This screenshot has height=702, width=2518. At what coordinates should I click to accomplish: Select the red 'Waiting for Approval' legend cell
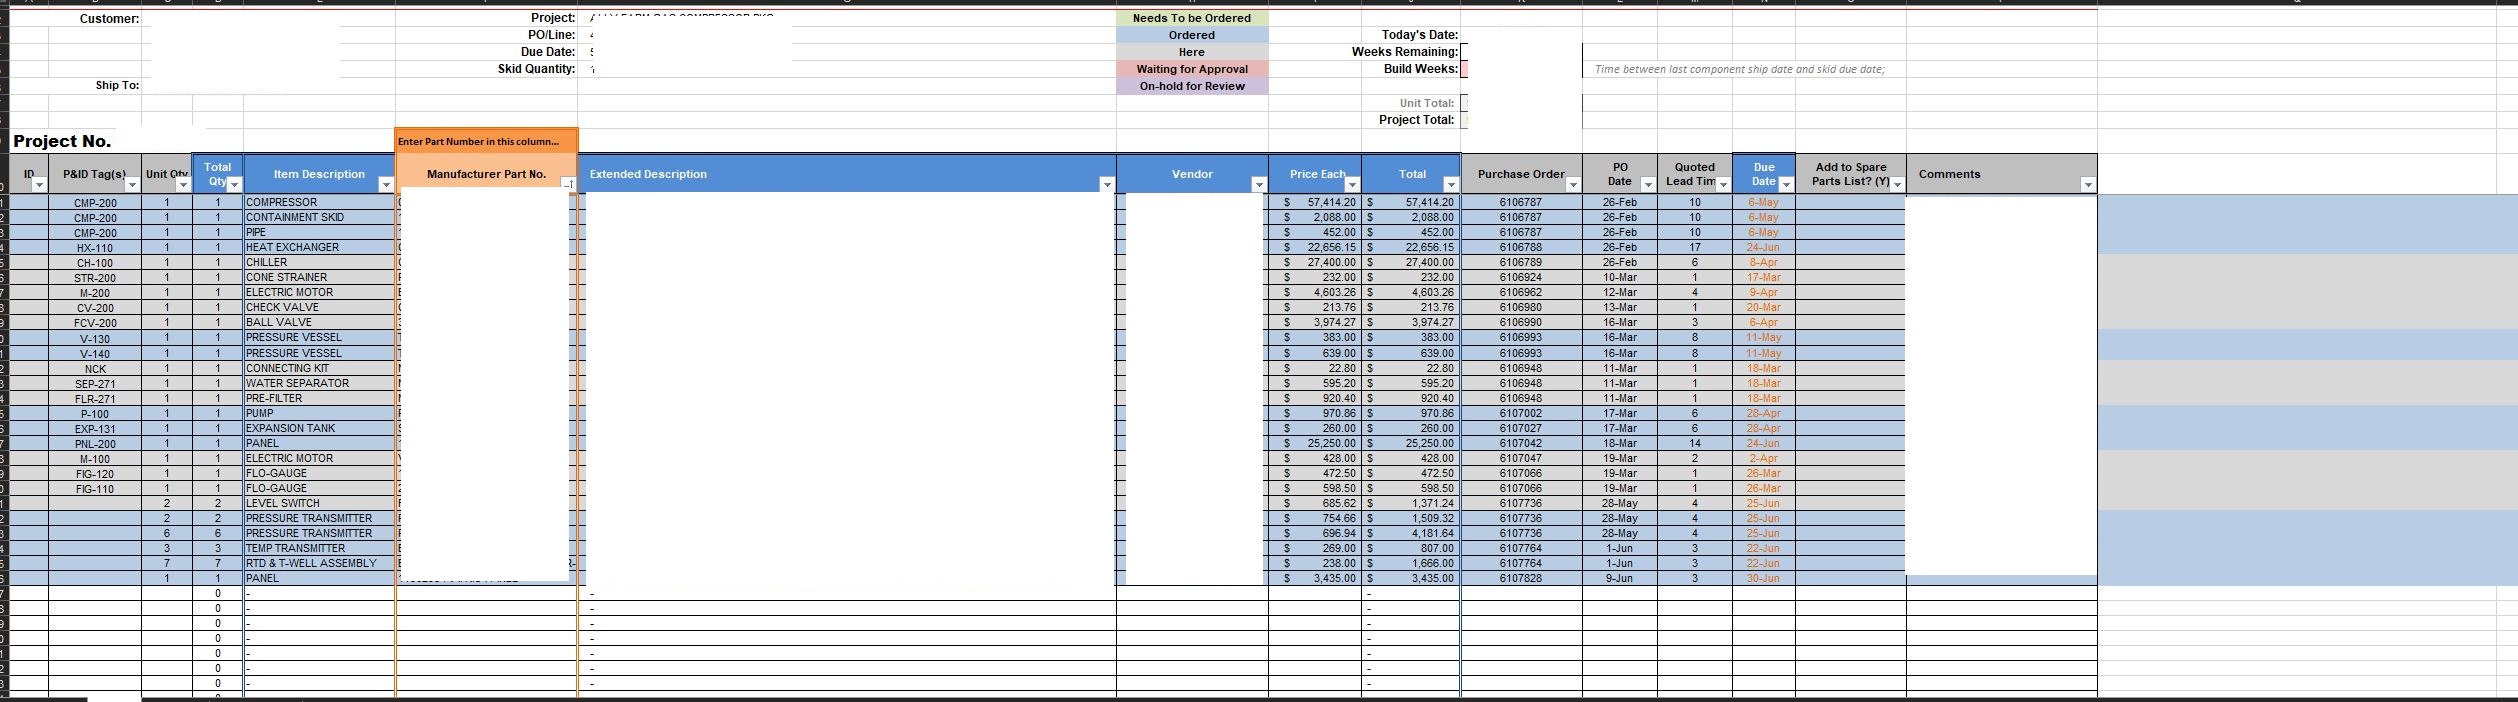pyautogui.click(x=1192, y=69)
